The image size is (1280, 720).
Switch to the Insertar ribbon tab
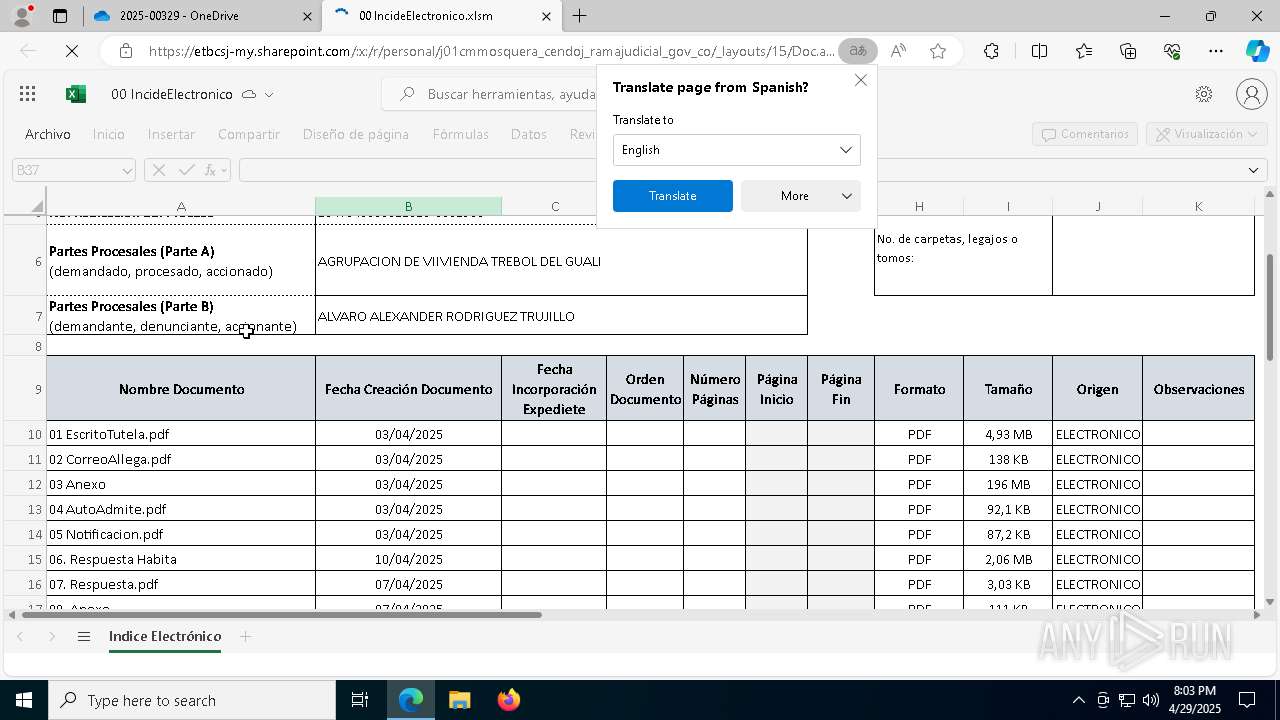tap(171, 134)
